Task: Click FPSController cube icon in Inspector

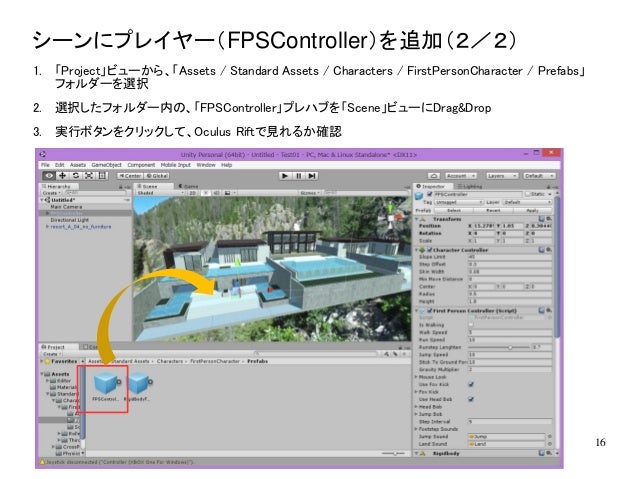Action: point(419,196)
